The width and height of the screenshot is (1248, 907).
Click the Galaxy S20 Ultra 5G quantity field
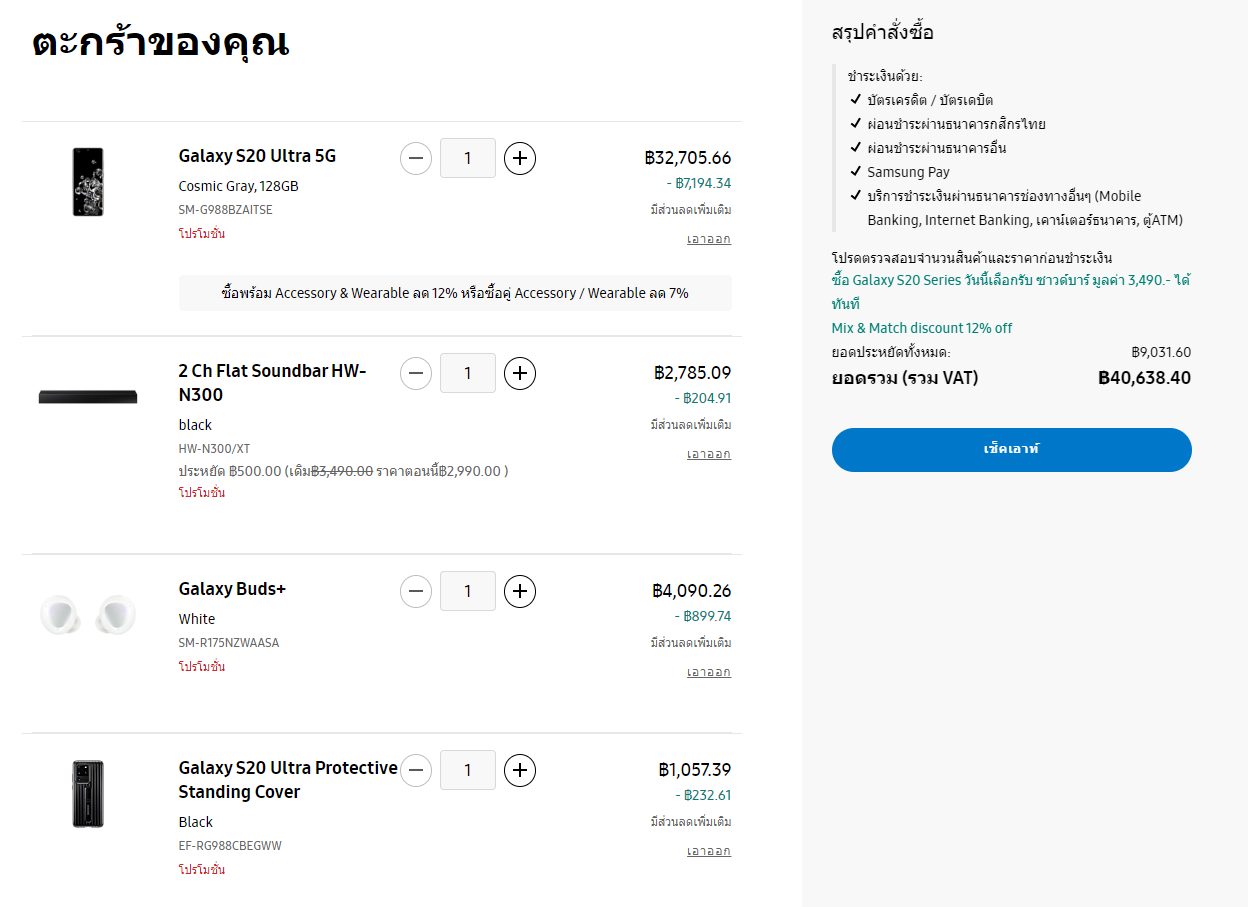[x=468, y=158]
